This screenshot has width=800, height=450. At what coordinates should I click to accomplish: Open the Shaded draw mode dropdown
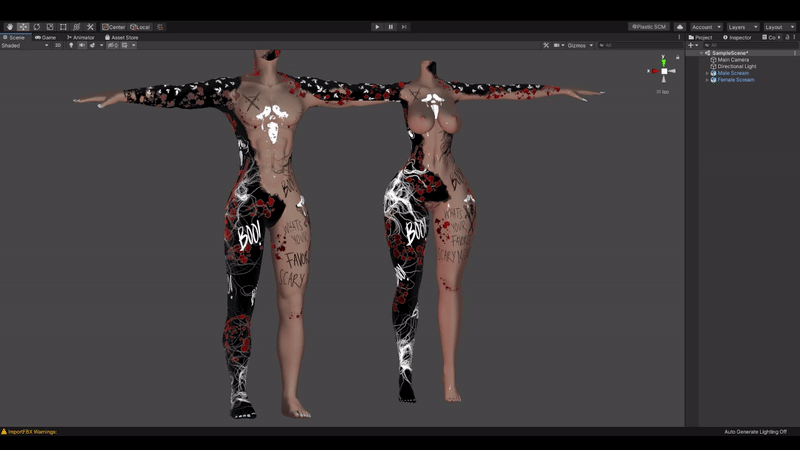coord(25,45)
